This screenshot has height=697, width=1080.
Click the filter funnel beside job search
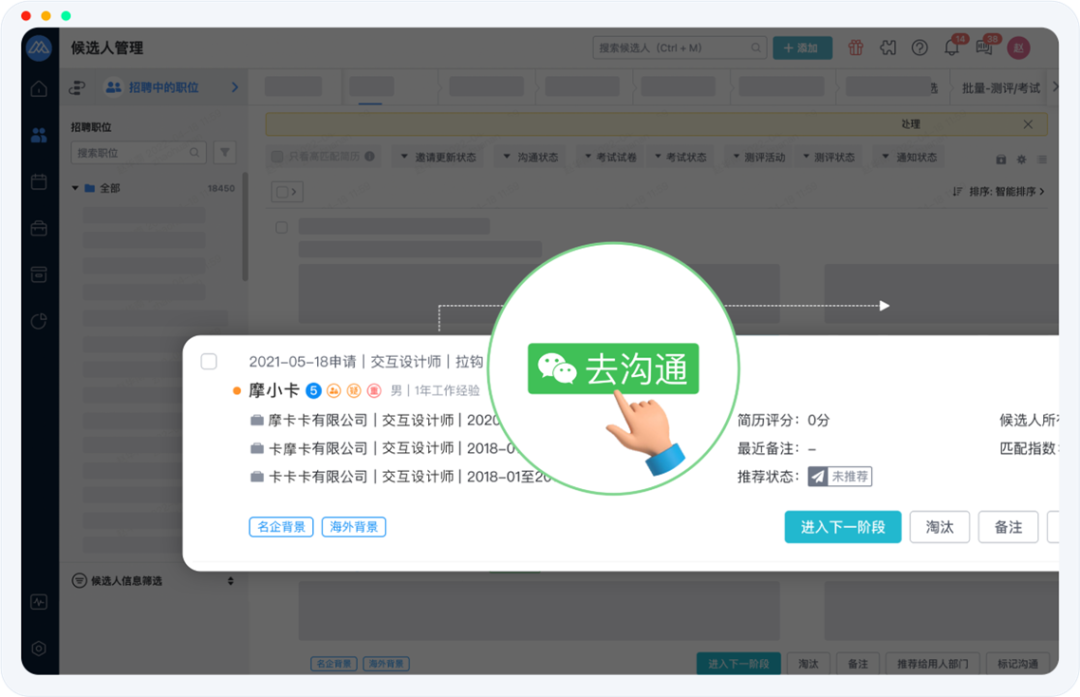225,153
